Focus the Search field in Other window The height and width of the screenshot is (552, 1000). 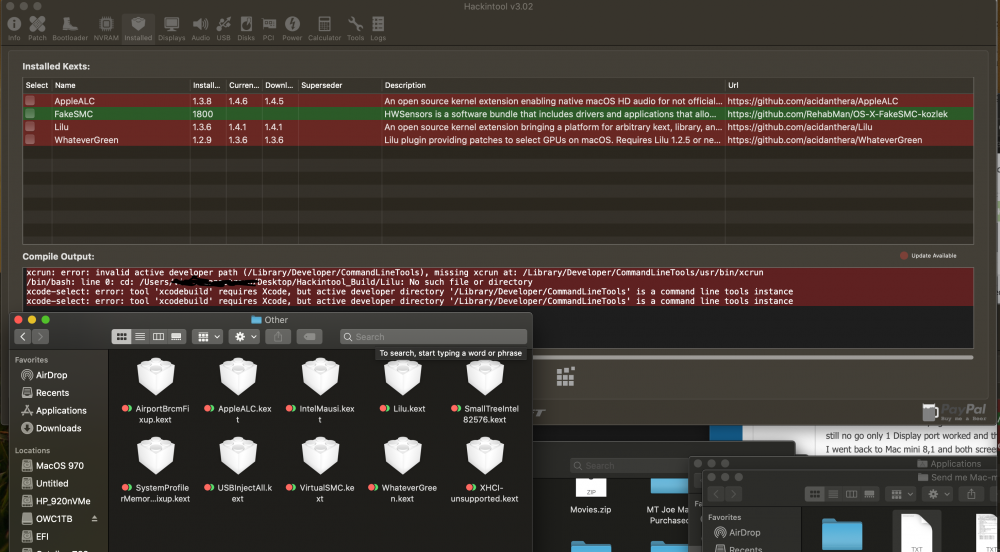click(x=434, y=337)
